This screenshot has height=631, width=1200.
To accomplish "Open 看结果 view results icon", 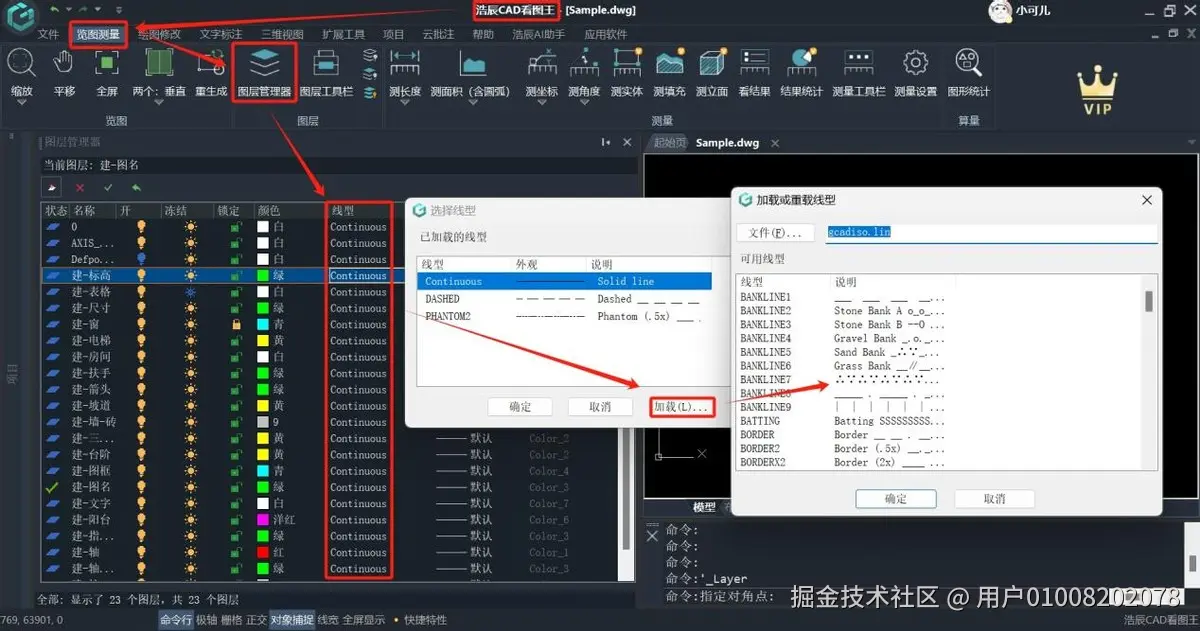I will click(754, 63).
